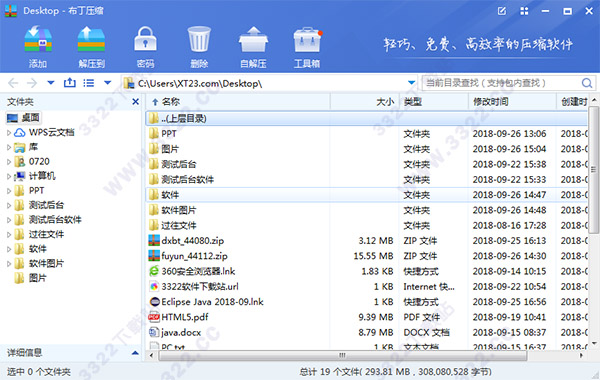Open view mode dropdown arrow

coord(108,83)
